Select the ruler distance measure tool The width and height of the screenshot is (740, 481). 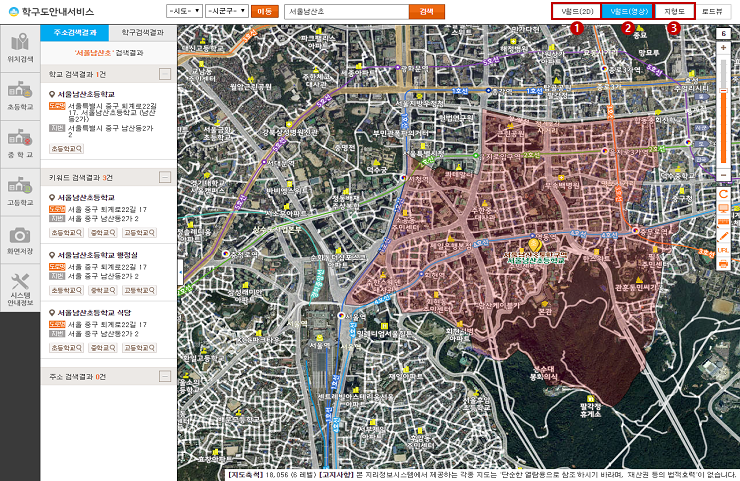coord(723,222)
